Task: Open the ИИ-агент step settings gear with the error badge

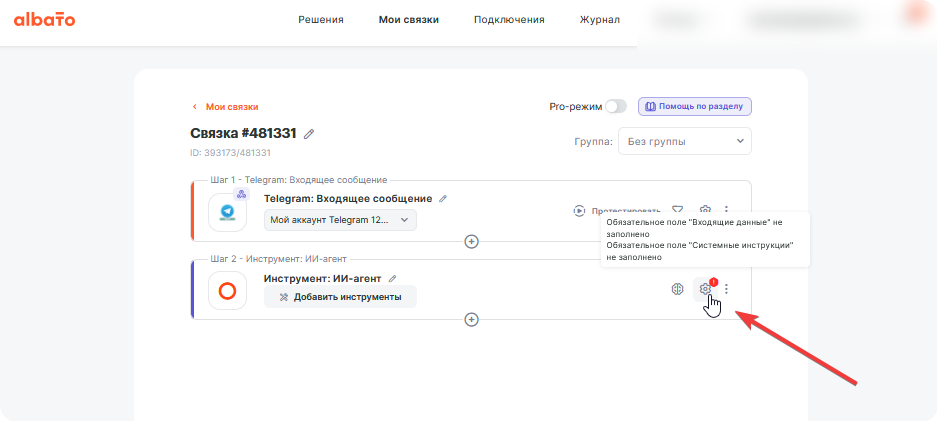Action: pyautogui.click(x=705, y=289)
